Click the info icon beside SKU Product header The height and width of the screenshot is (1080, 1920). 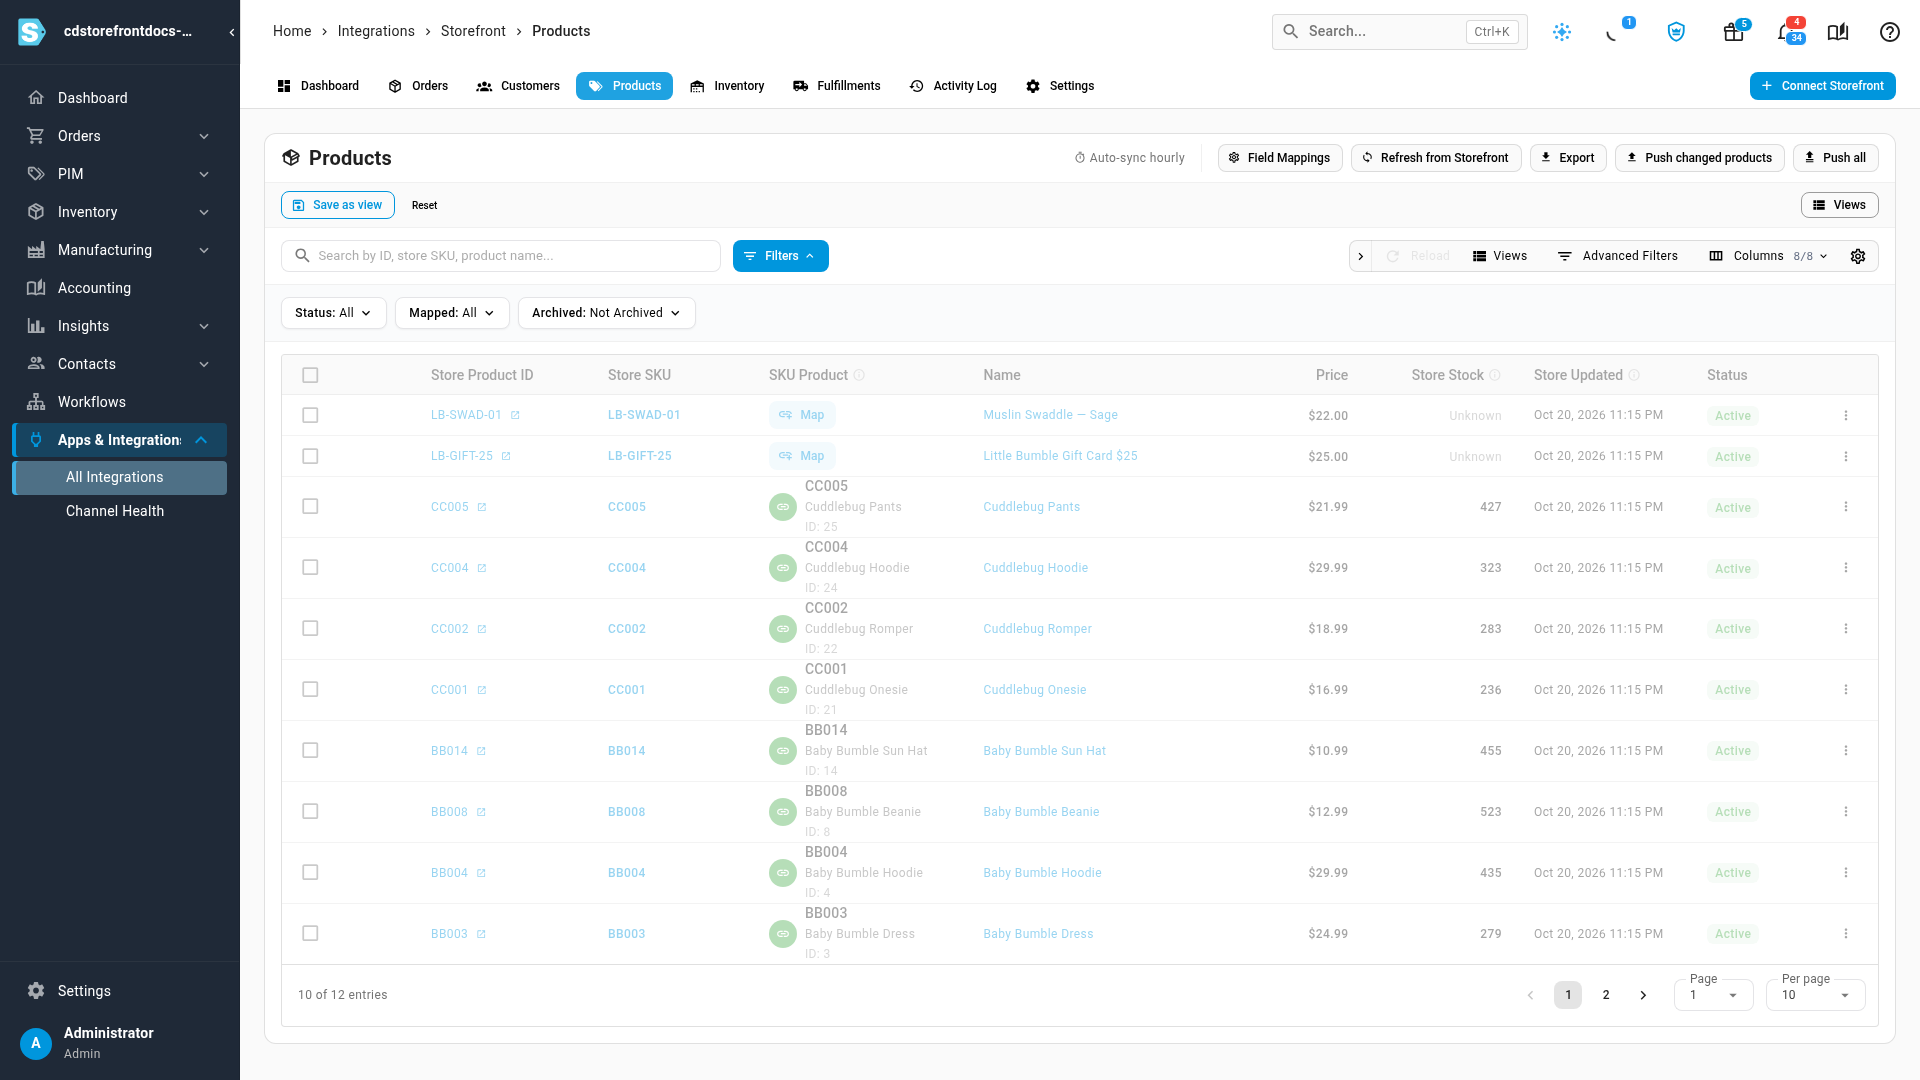859,375
